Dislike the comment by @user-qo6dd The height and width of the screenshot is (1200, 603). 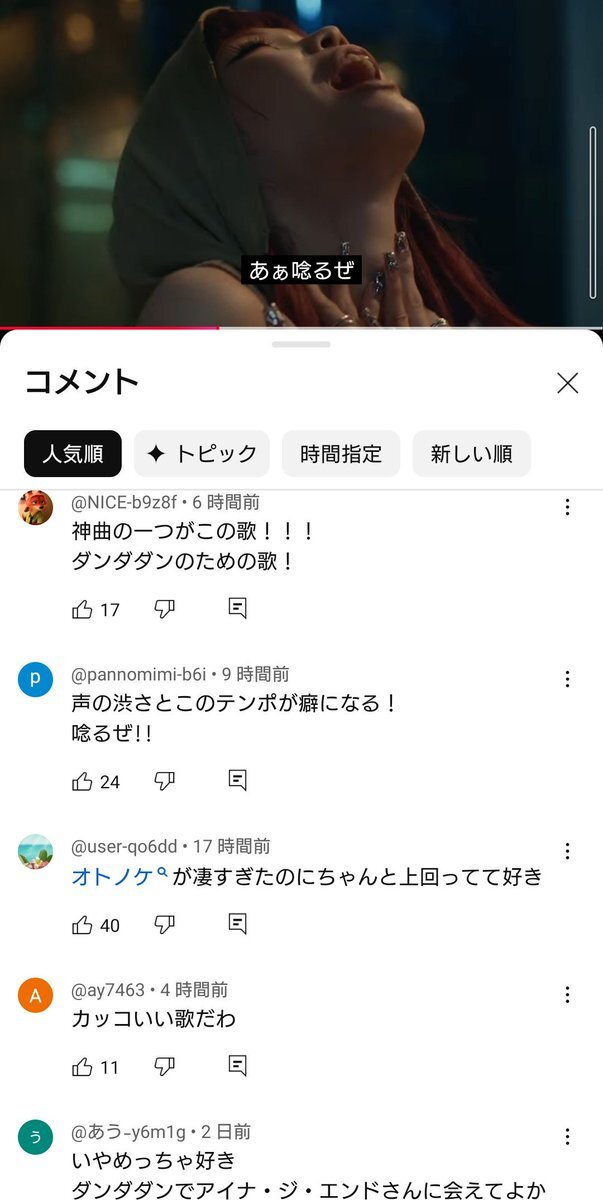[x=165, y=925]
